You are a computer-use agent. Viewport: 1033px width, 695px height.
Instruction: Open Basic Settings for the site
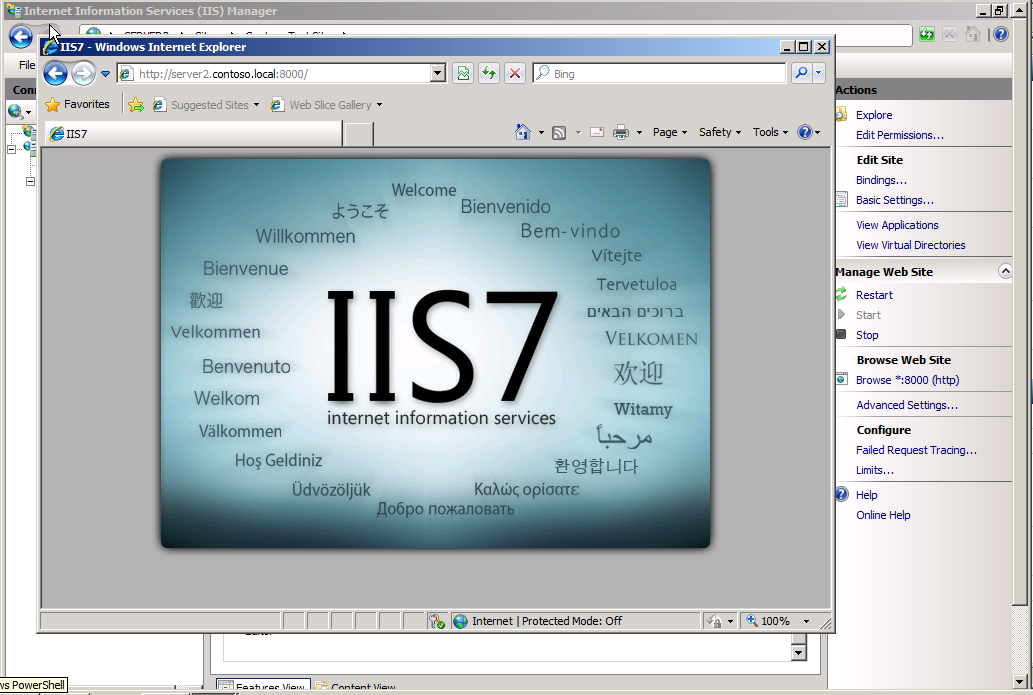(x=895, y=200)
